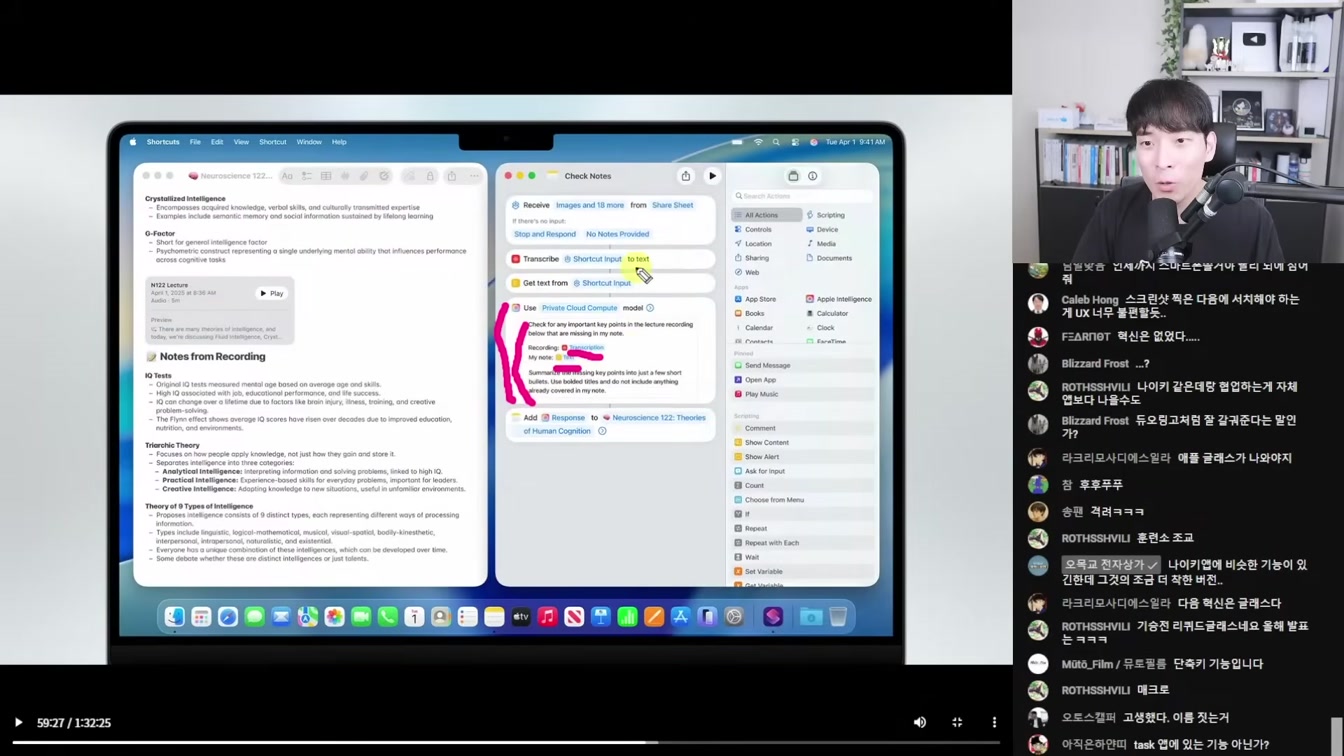Open the Help menu
The image size is (1344, 756).
(339, 142)
